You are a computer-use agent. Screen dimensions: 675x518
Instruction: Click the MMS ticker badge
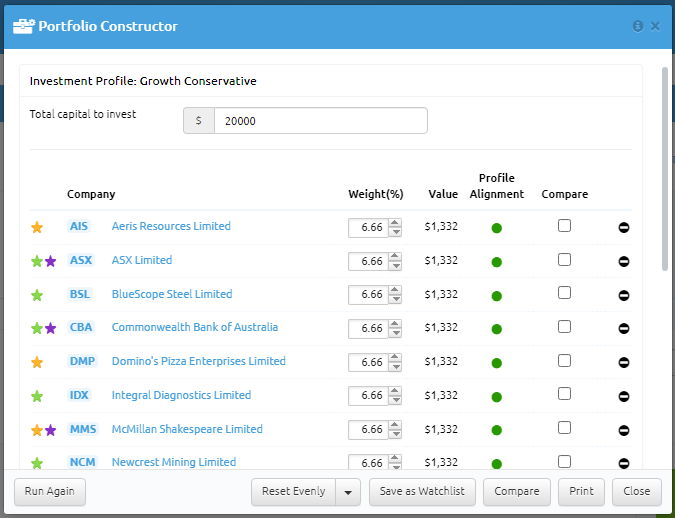click(x=83, y=429)
